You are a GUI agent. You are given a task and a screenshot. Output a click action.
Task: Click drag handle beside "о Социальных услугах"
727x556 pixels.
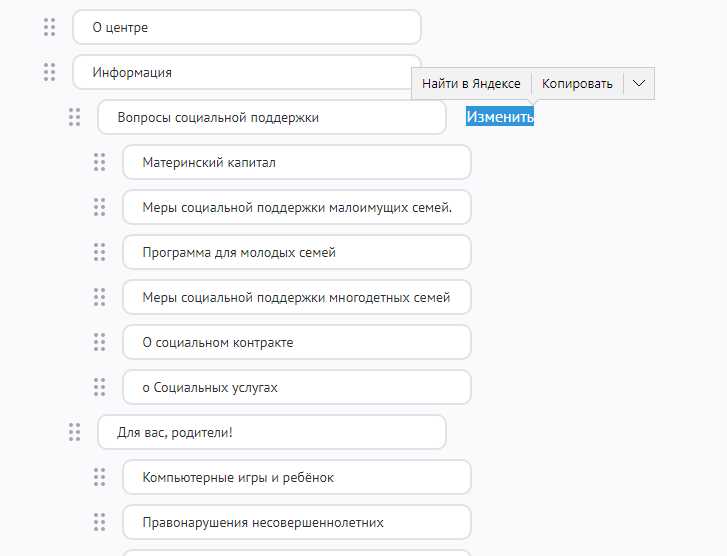99,387
